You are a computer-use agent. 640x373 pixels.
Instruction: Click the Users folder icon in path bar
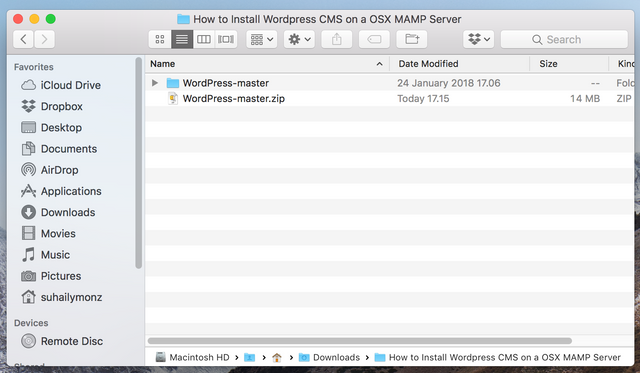[249, 358]
